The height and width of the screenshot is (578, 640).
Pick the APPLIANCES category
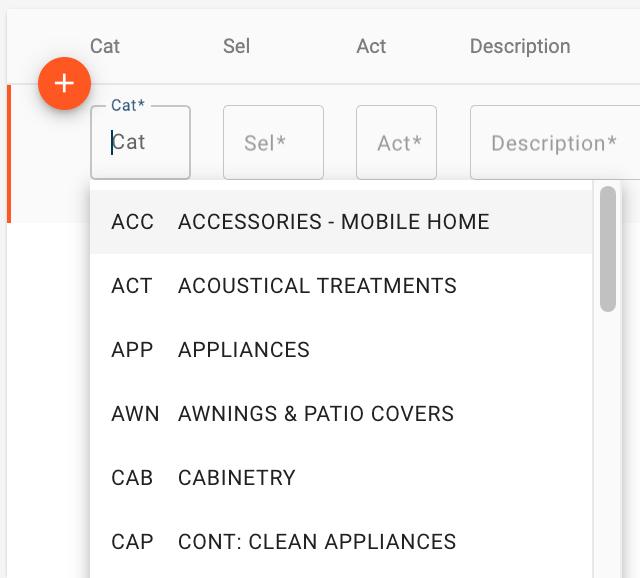tap(341, 350)
